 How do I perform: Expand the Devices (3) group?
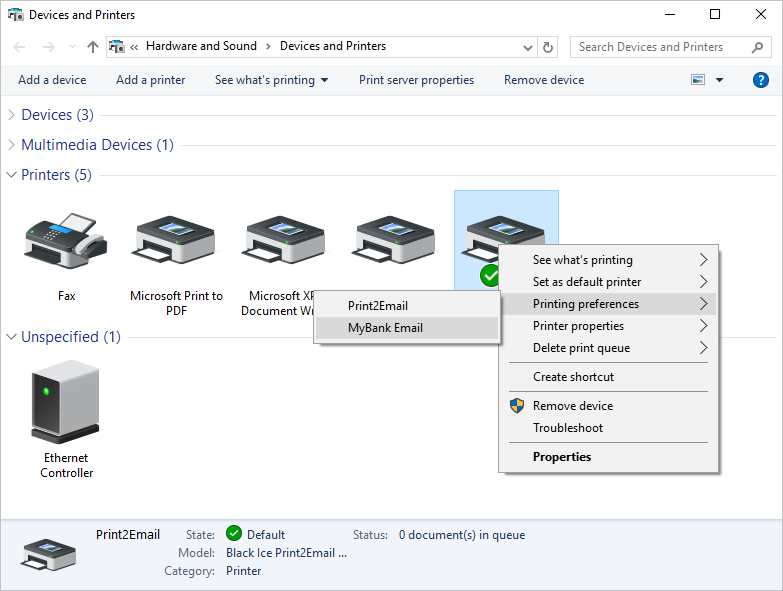[x=11, y=115]
